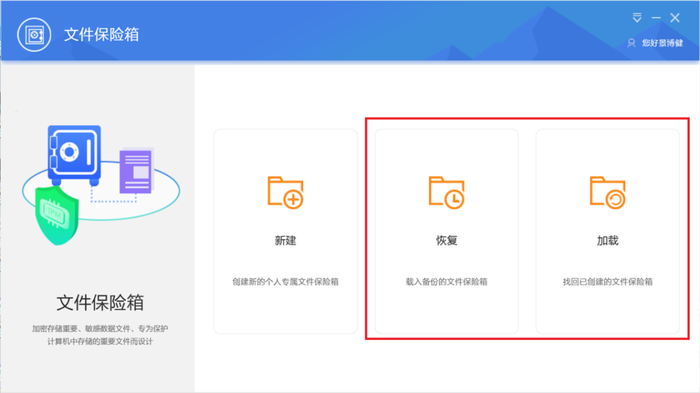Image resolution: width=700 pixels, height=393 pixels.
Task: Select the 新建 card label
Action: [285, 241]
